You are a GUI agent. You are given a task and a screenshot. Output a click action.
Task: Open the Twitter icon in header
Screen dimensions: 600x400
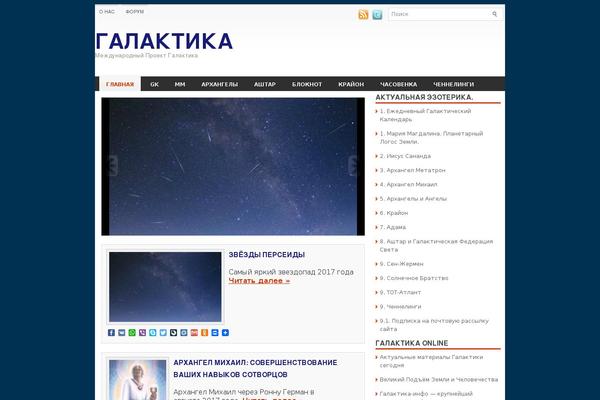(x=377, y=15)
